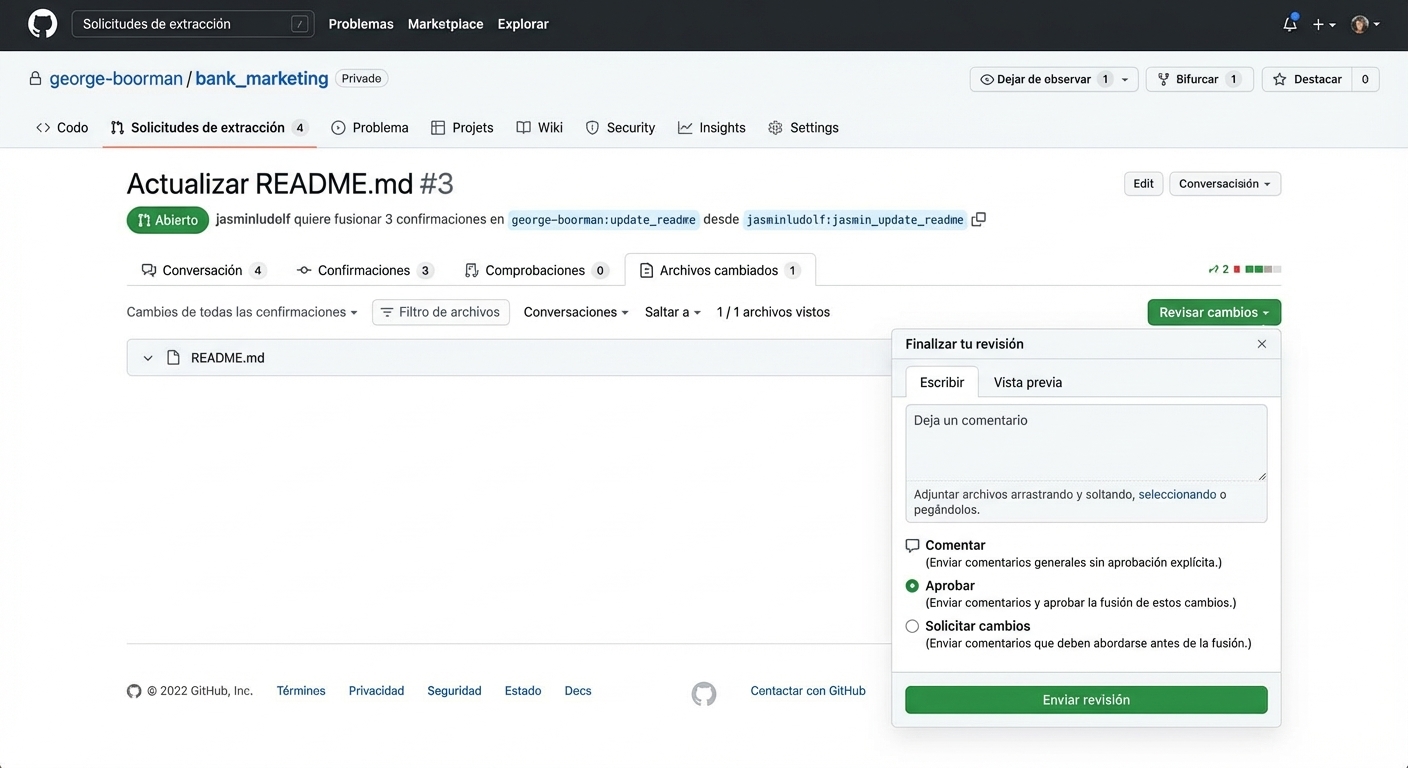Image resolution: width=1408 pixels, height=768 pixels.
Task: Open the bank_marketing repository link
Action: 262,78
